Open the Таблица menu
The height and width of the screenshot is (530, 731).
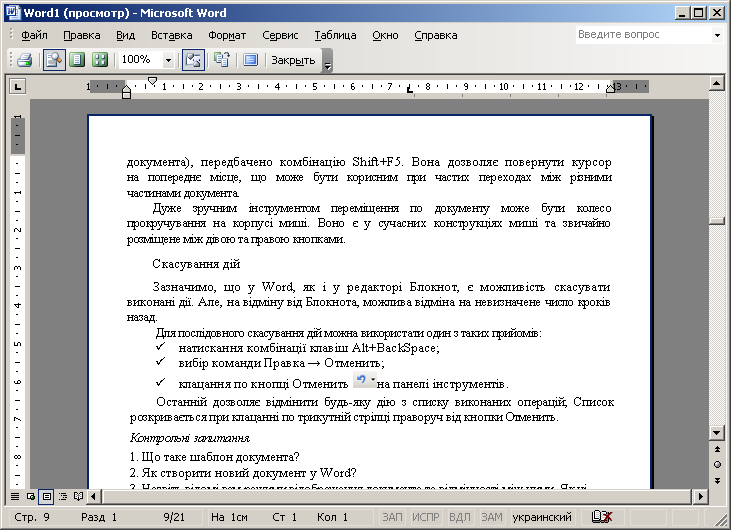[x=335, y=35]
